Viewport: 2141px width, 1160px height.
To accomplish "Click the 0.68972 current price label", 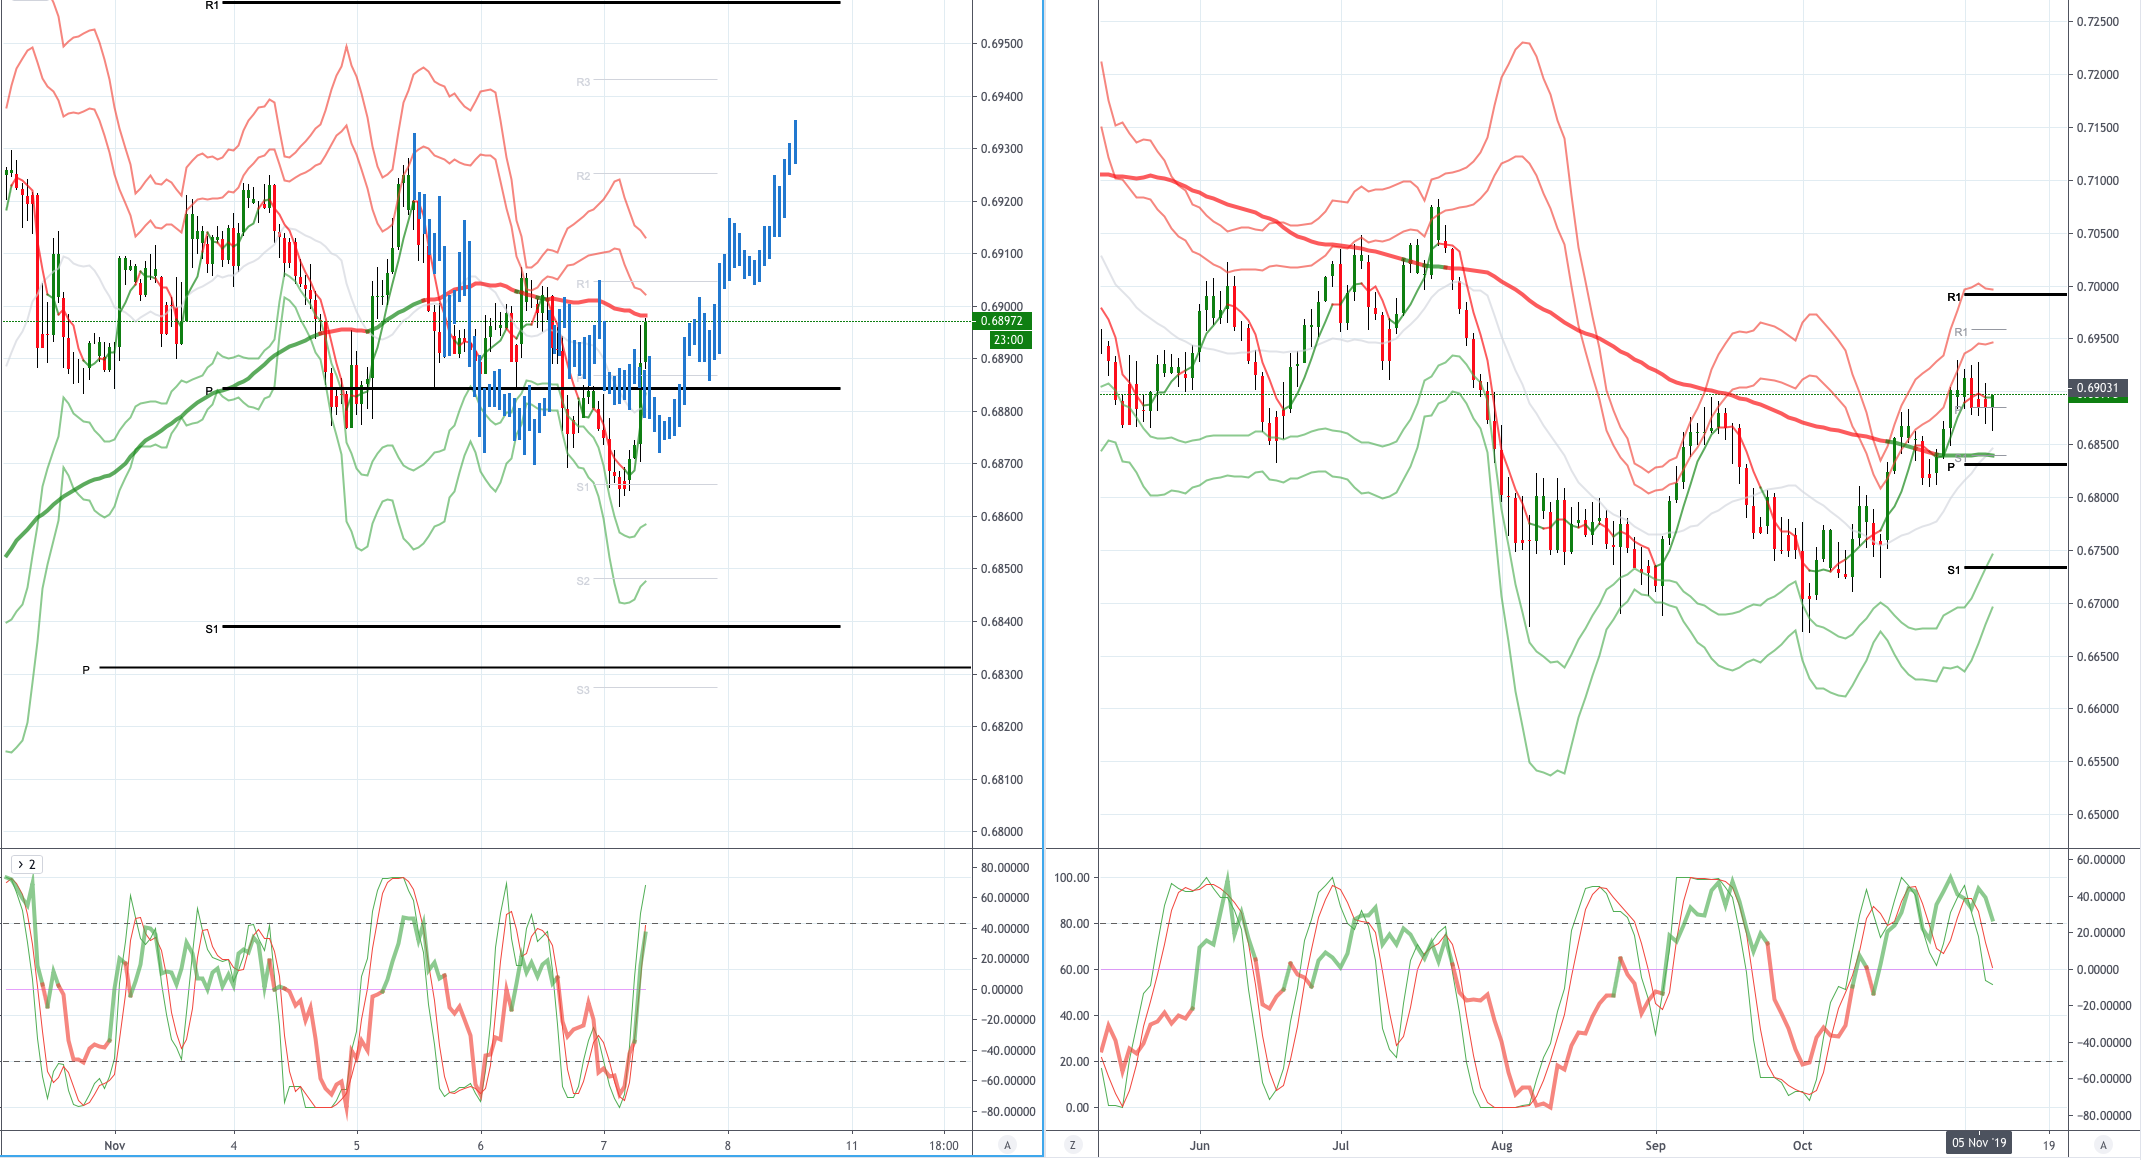I will [x=1001, y=321].
